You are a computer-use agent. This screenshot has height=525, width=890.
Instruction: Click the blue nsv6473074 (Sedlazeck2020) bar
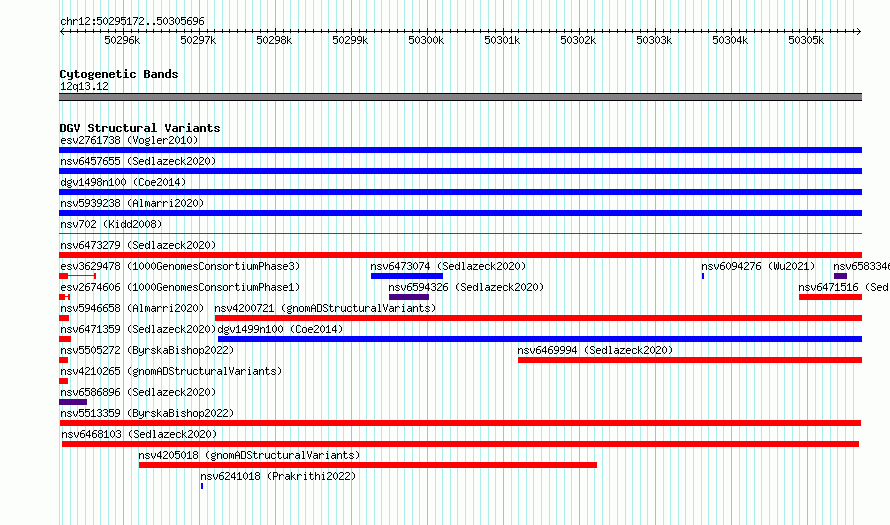coord(406,276)
